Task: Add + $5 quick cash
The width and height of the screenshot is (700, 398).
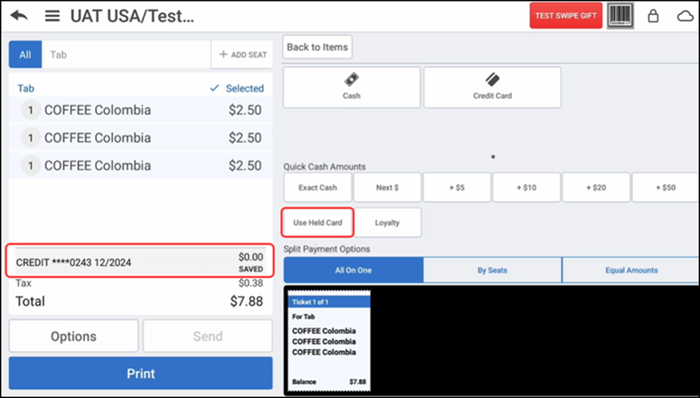Action: click(x=457, y=187)
